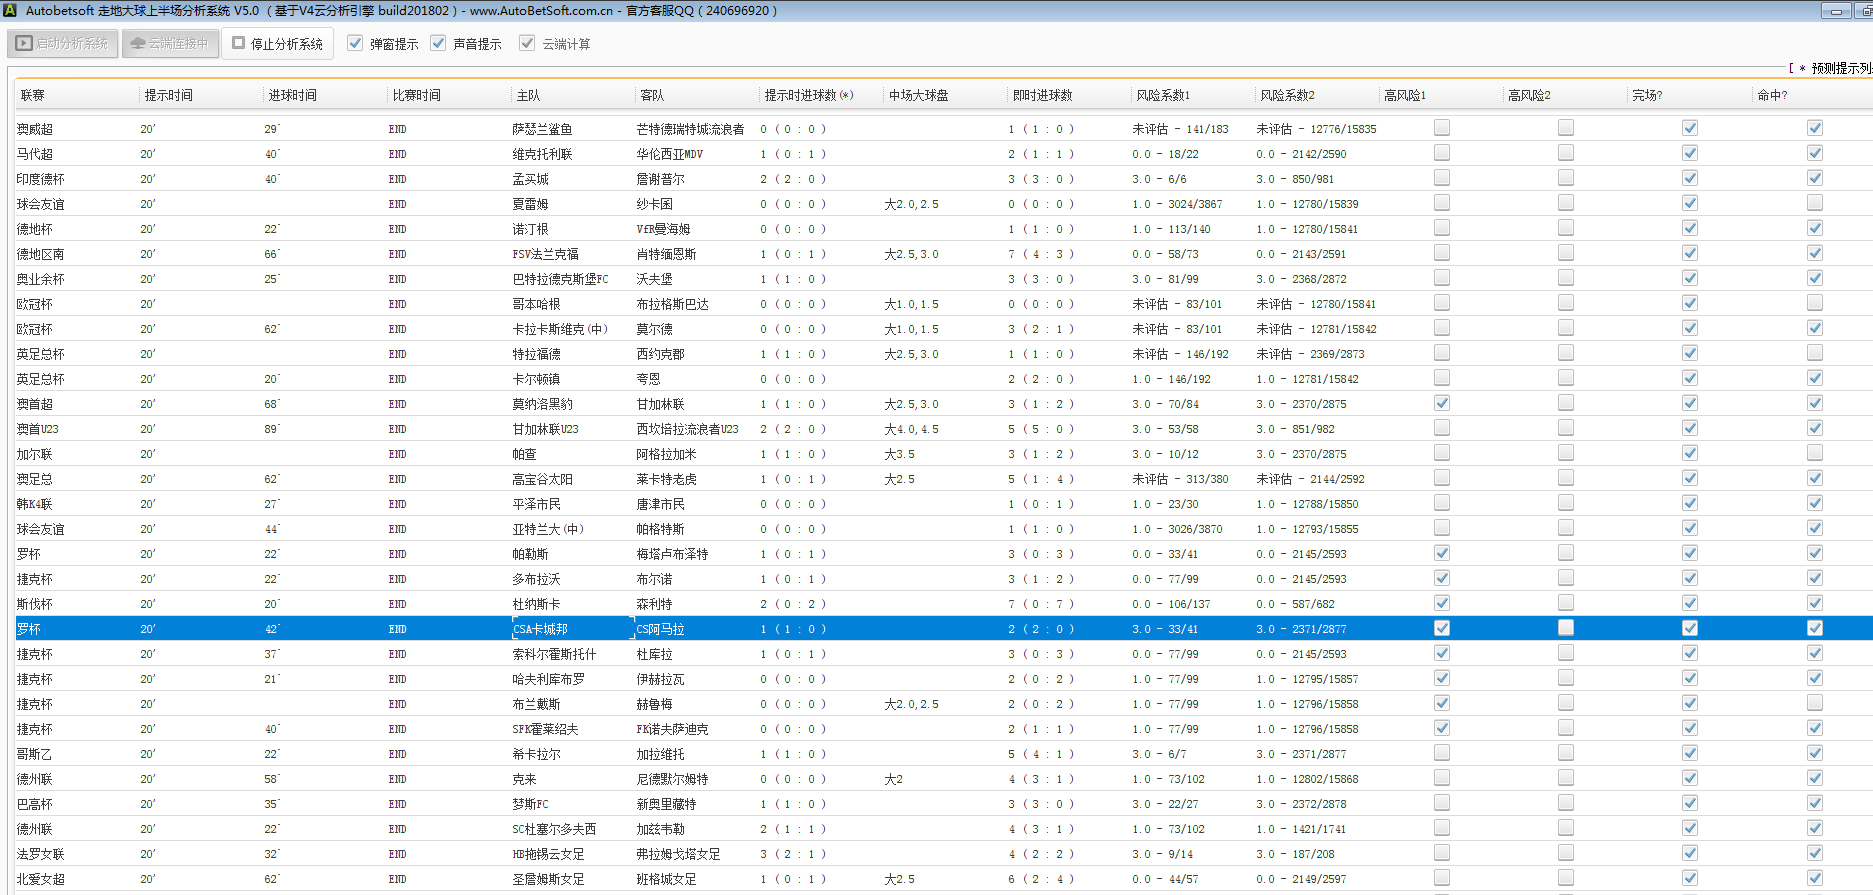The height and width of the screenshot is (895, 1873).
Task: Uncheck 高风险1 in the 莫纳洛黑豹 row
Action: 1441,403
